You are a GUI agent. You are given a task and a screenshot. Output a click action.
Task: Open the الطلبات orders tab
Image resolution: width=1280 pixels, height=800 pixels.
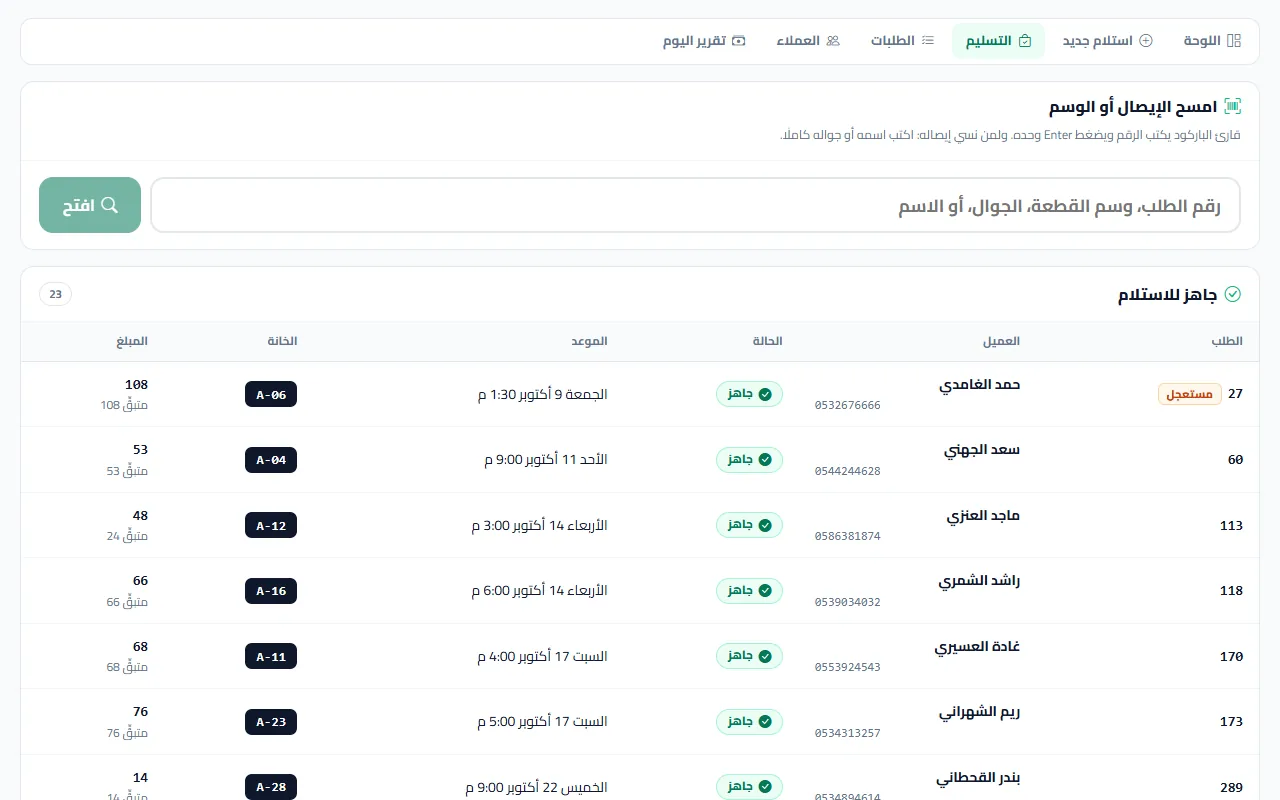[x=902, y=41]
